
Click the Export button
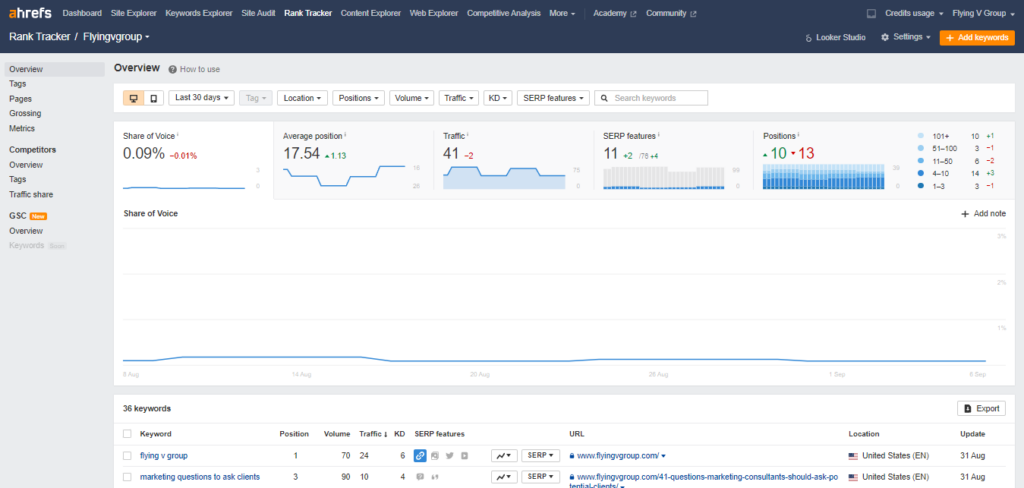pos(981,408)
